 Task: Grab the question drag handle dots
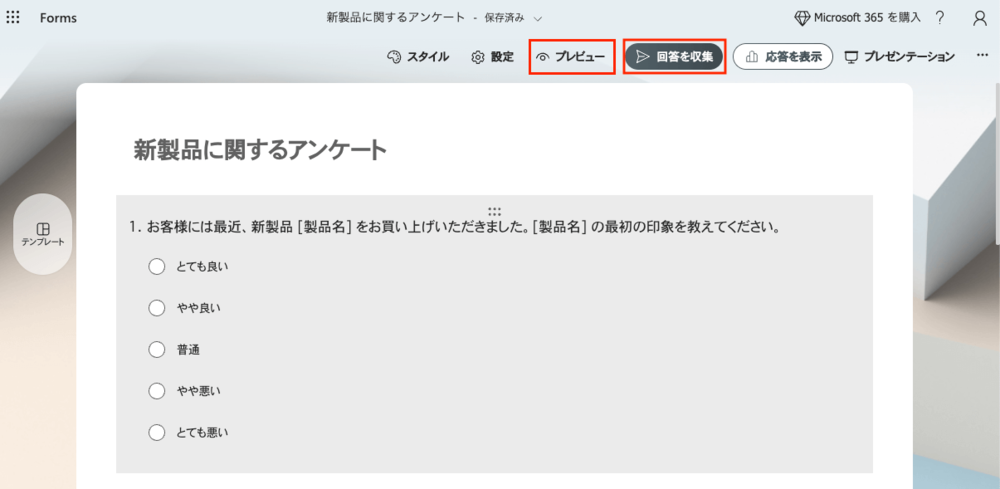point(494,211)
